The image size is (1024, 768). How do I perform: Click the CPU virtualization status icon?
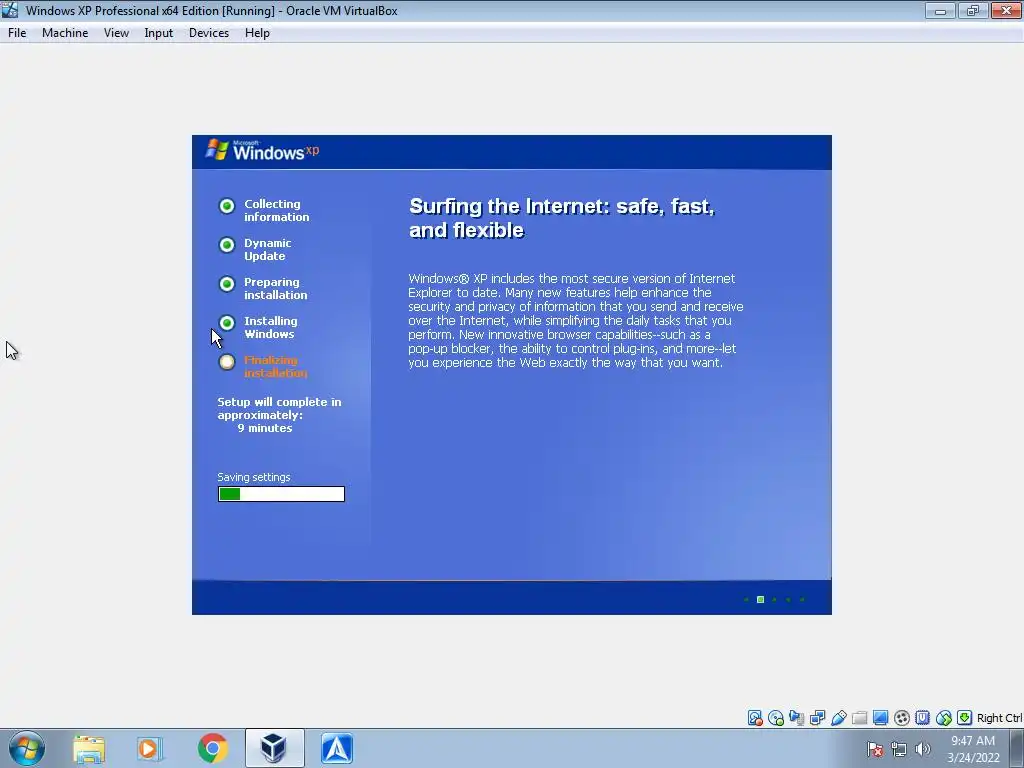922,718
